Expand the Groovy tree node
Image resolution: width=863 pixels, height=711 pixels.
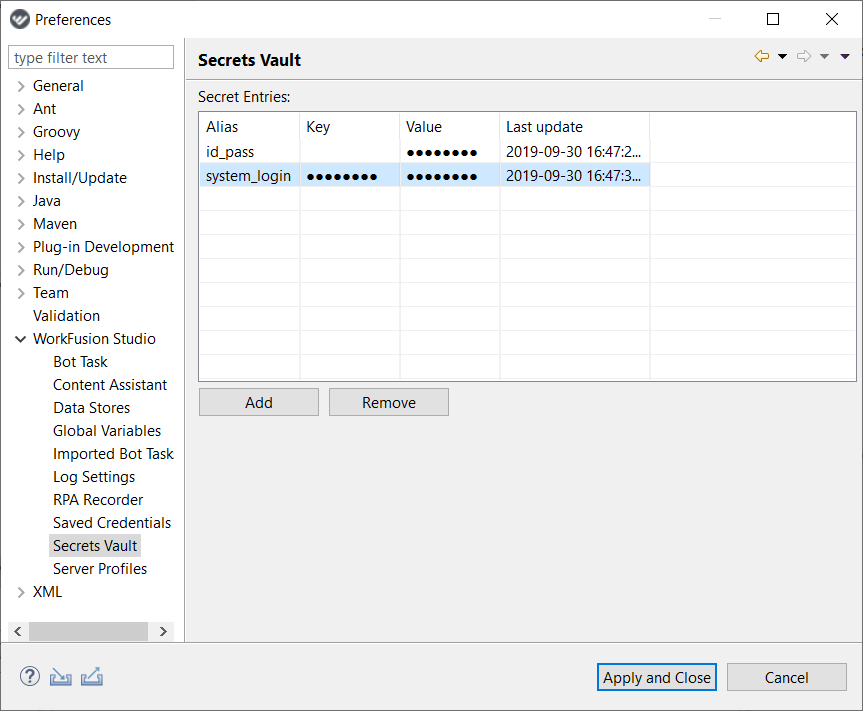(21, 133)
